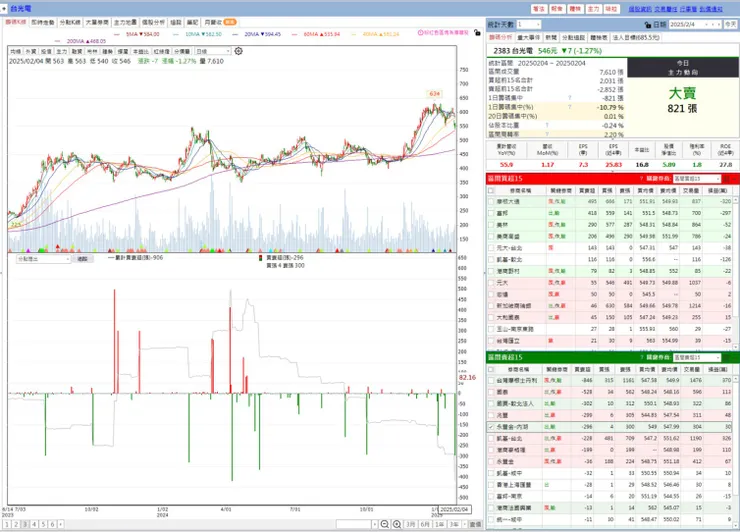Viewport: 740px width, 532px height.
Task: Click the middle date stepper arrow in the 日期 field
Action: point(713,25)
